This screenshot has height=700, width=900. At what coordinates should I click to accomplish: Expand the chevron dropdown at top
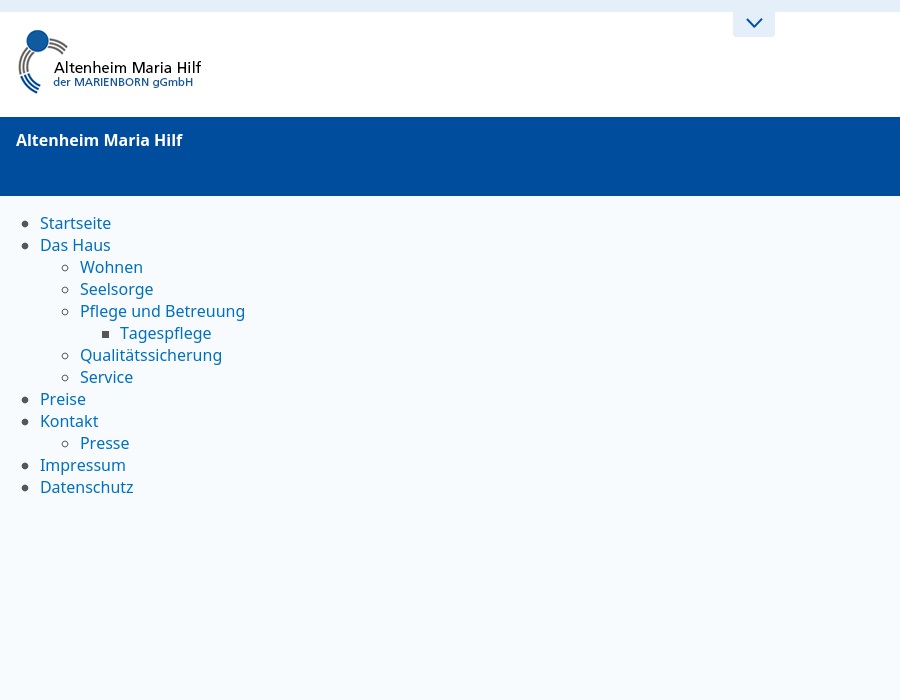[x=754, y=23]
